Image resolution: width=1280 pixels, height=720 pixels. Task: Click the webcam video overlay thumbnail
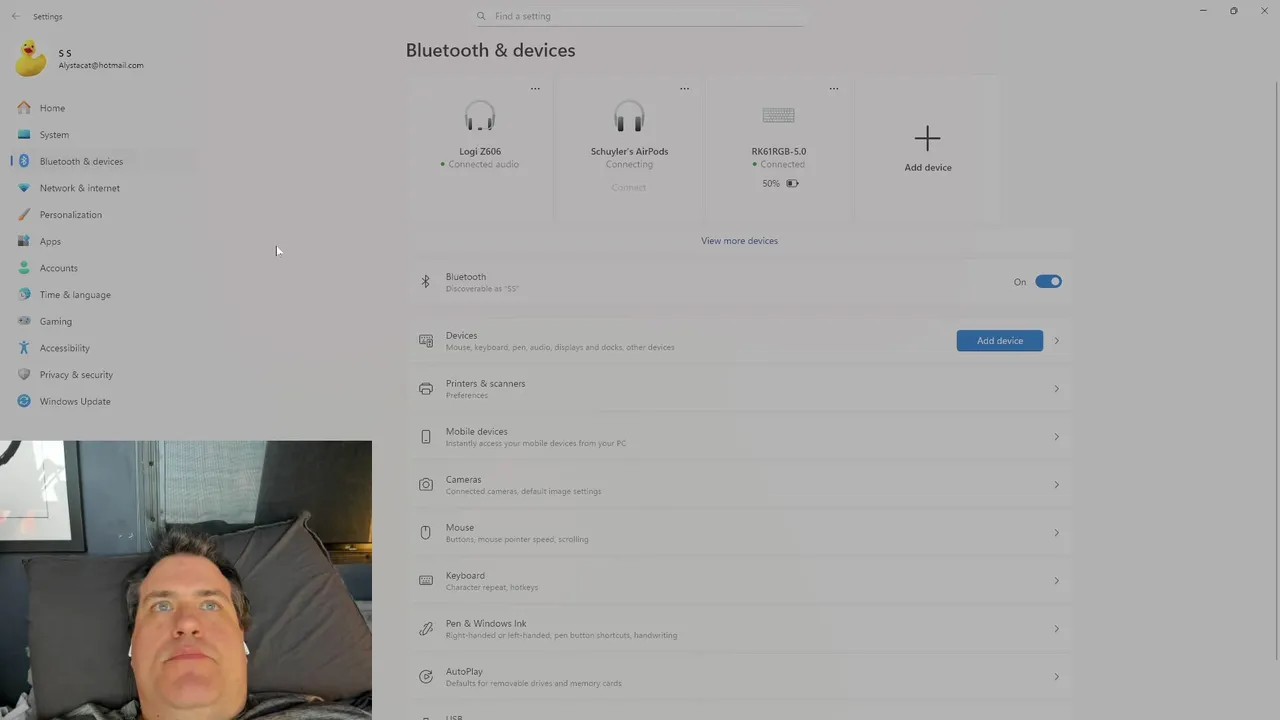click(x=186, y=580)
